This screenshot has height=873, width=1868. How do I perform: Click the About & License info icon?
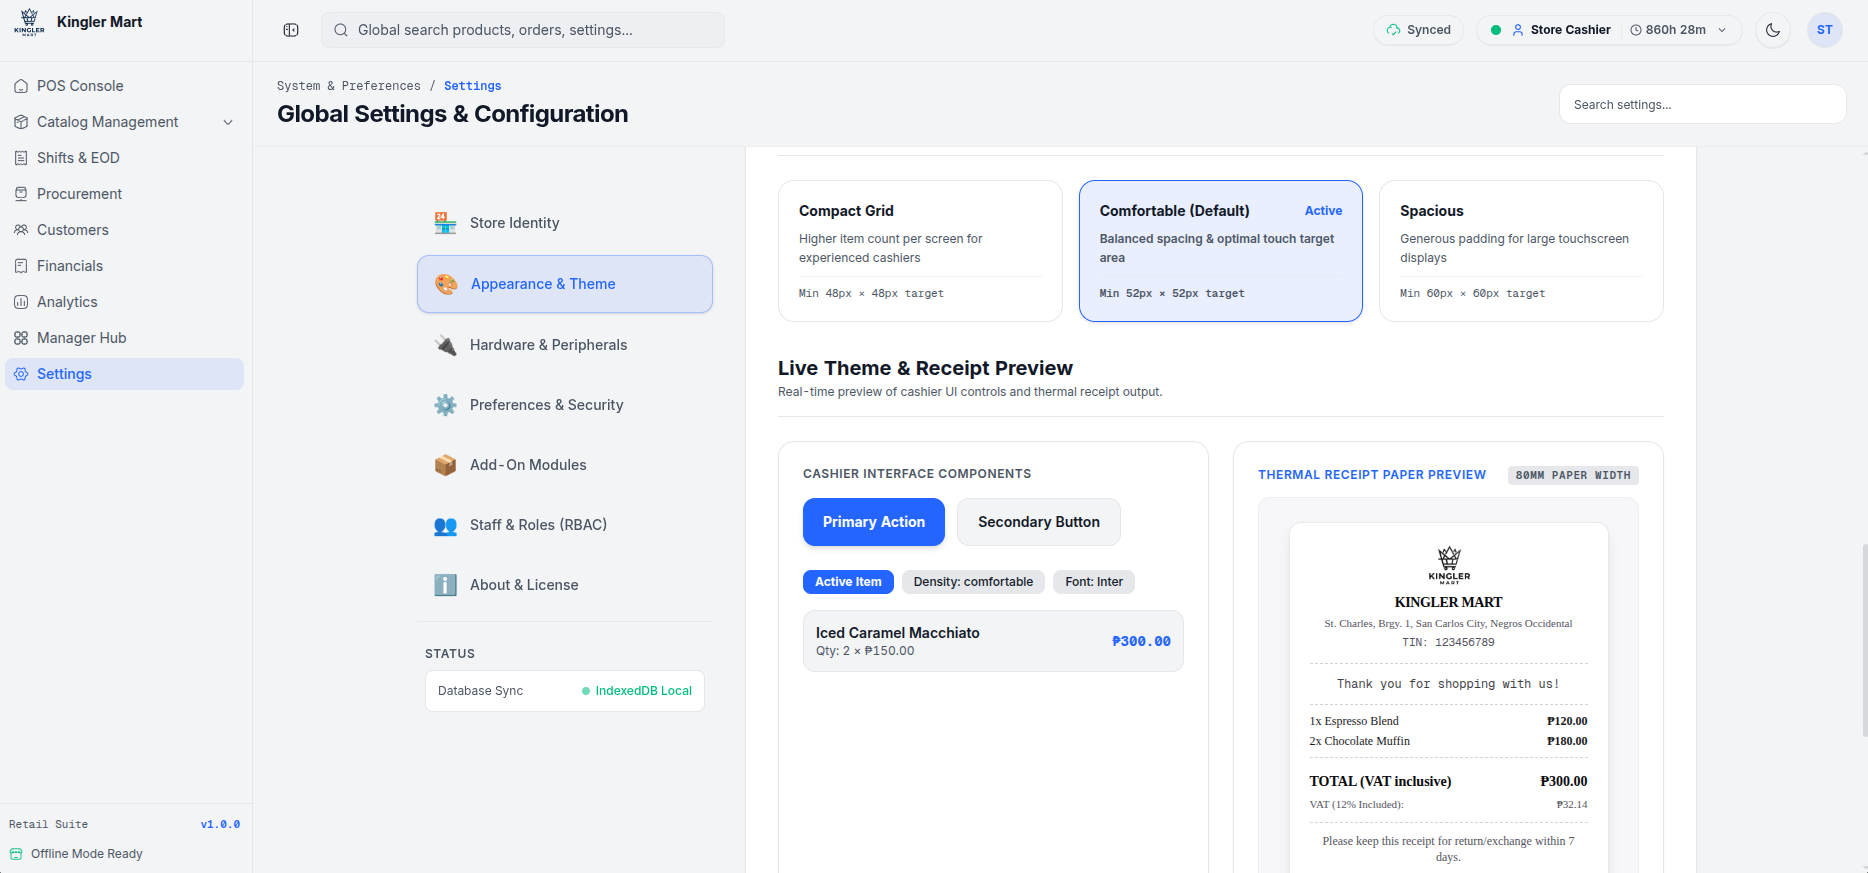click(445, 585)
